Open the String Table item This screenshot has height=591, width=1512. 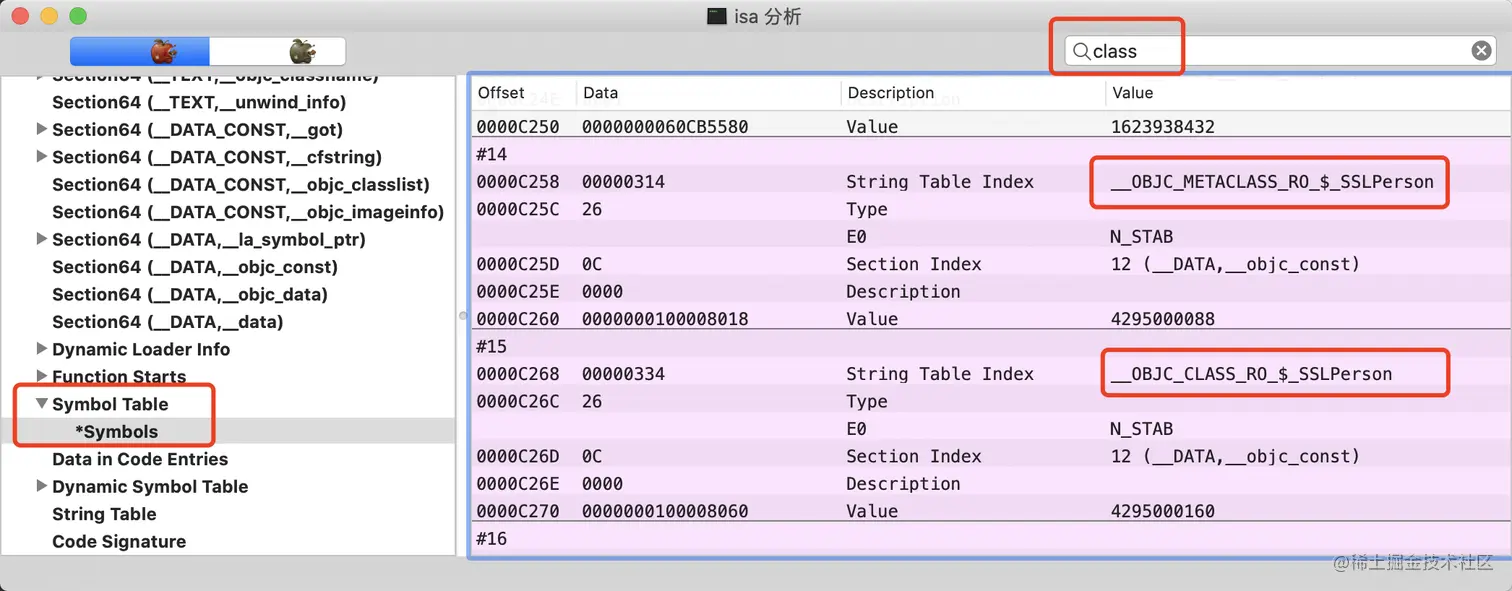tap(104, 514)
